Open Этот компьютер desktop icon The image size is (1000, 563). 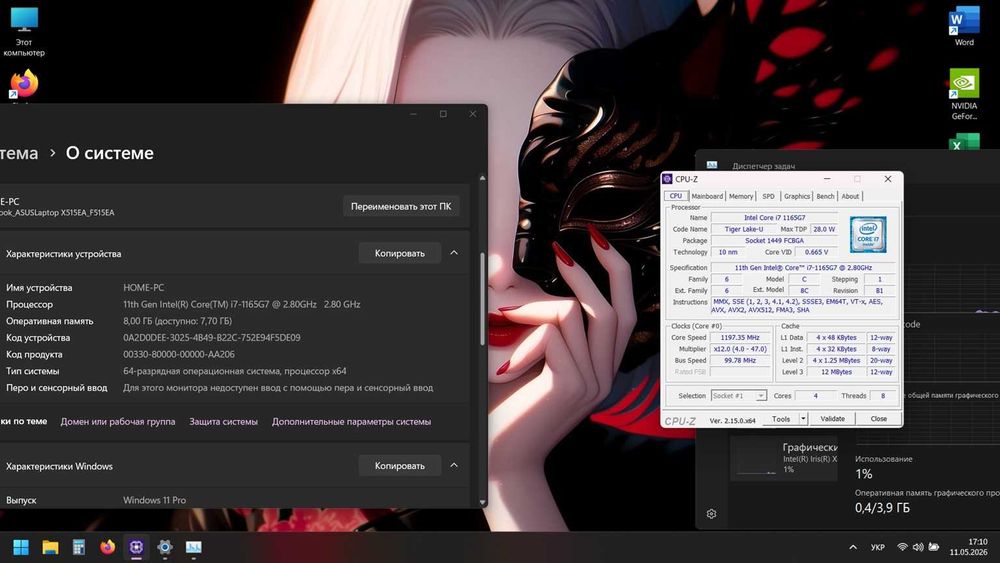tap(24, 32)
